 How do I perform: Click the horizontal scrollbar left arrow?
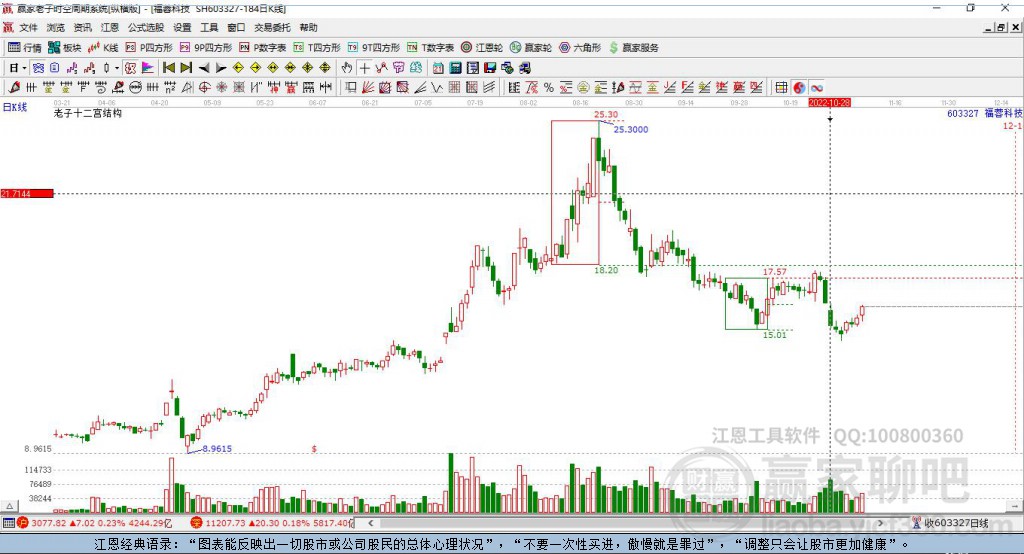tap(370, 523)
